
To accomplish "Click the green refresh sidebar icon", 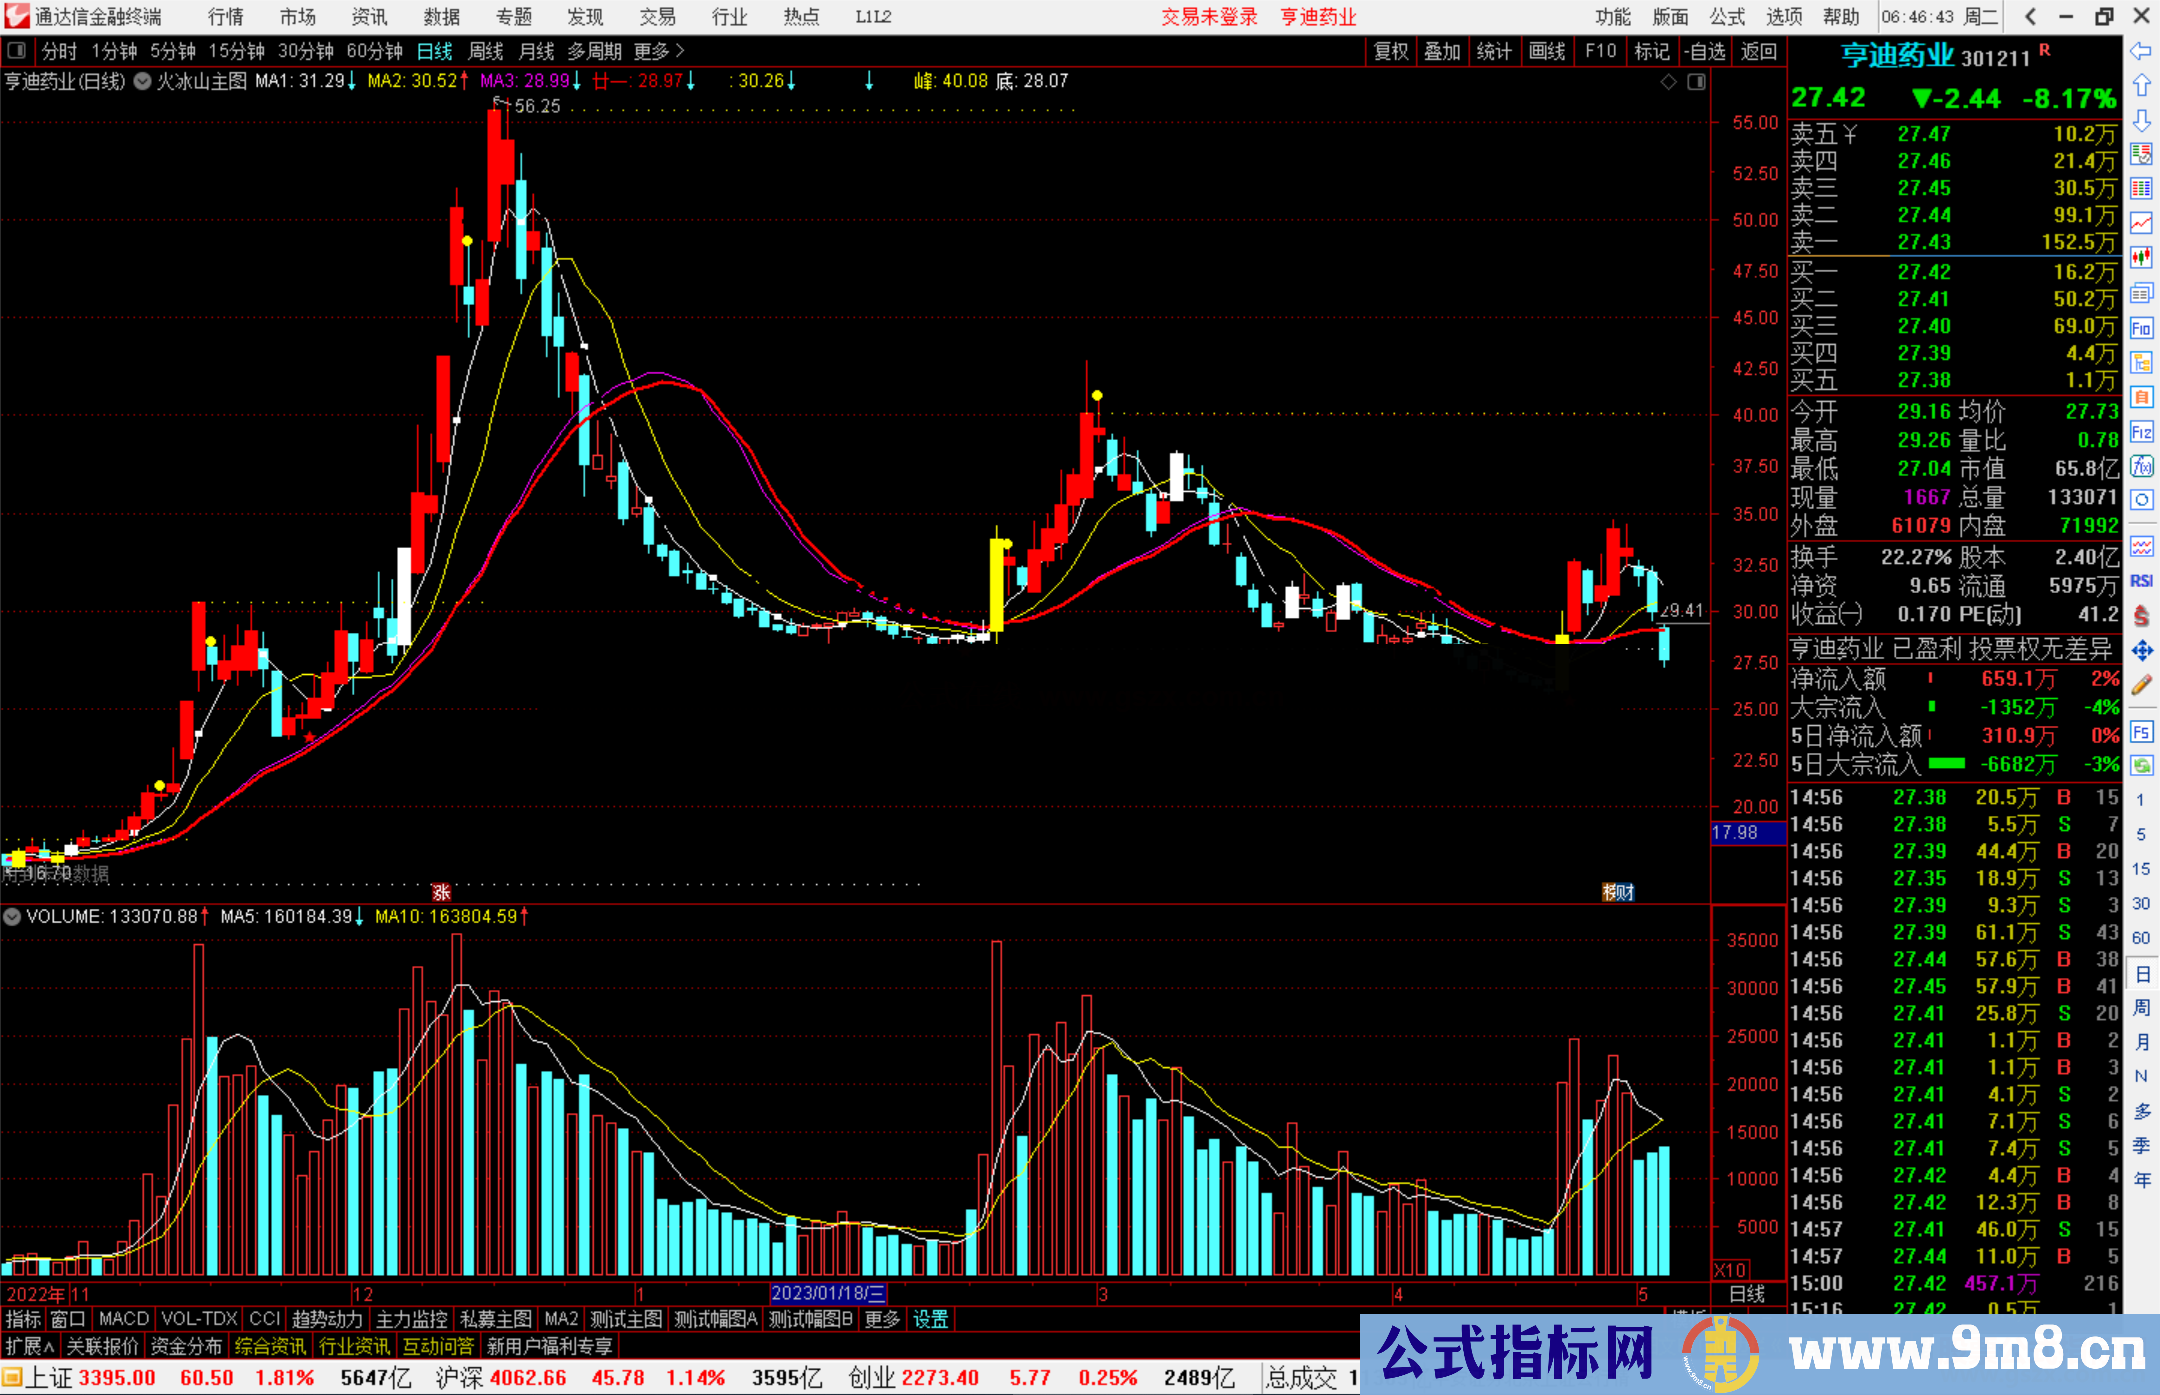I will 2141,766.
